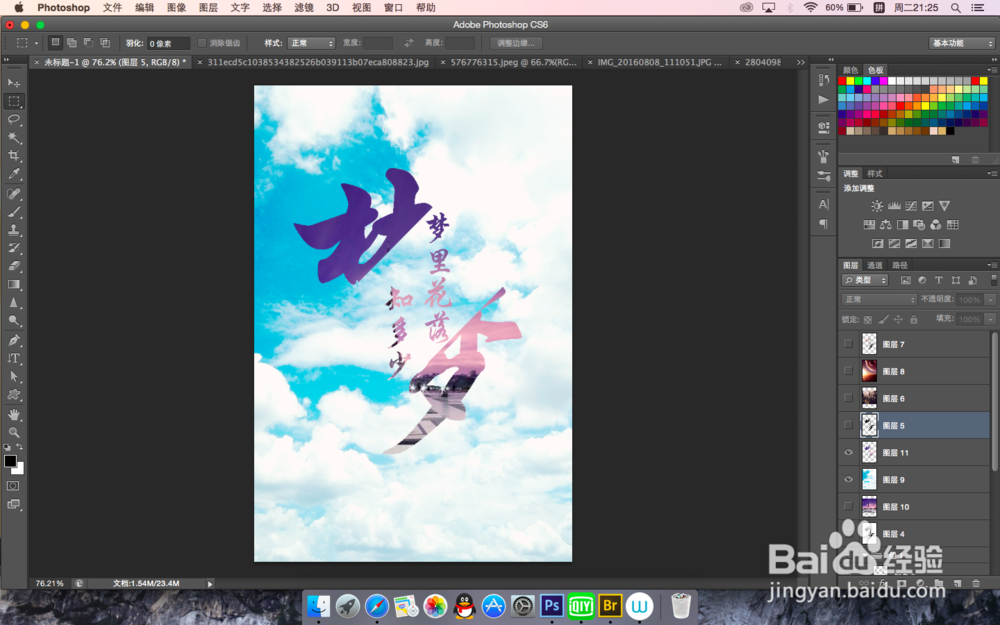1000x625 pixels.
Task: Lock all layer attributes
Action: [913, 320]
